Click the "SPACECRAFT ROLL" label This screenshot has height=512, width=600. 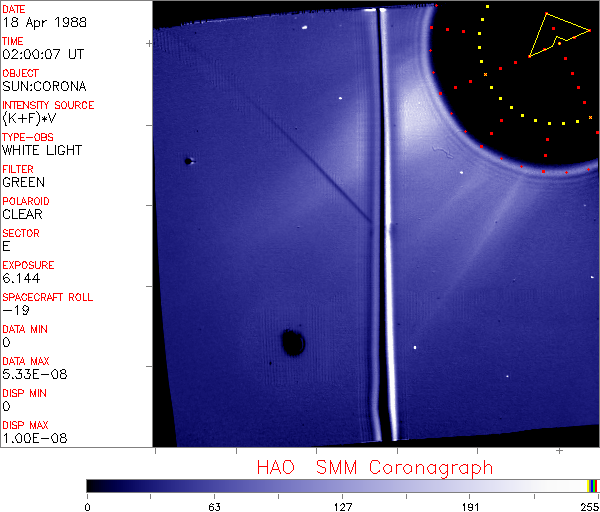pyautogui.click(x=48, y=297)
